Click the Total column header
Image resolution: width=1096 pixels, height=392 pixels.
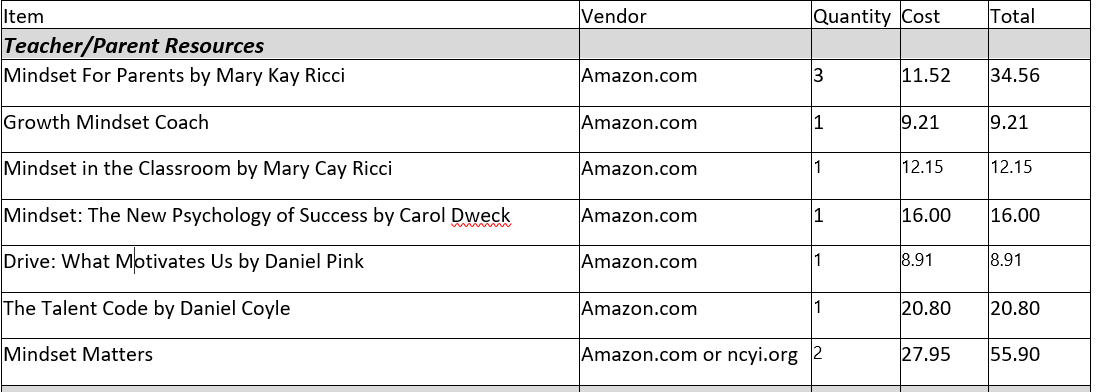coord(1039,15)
